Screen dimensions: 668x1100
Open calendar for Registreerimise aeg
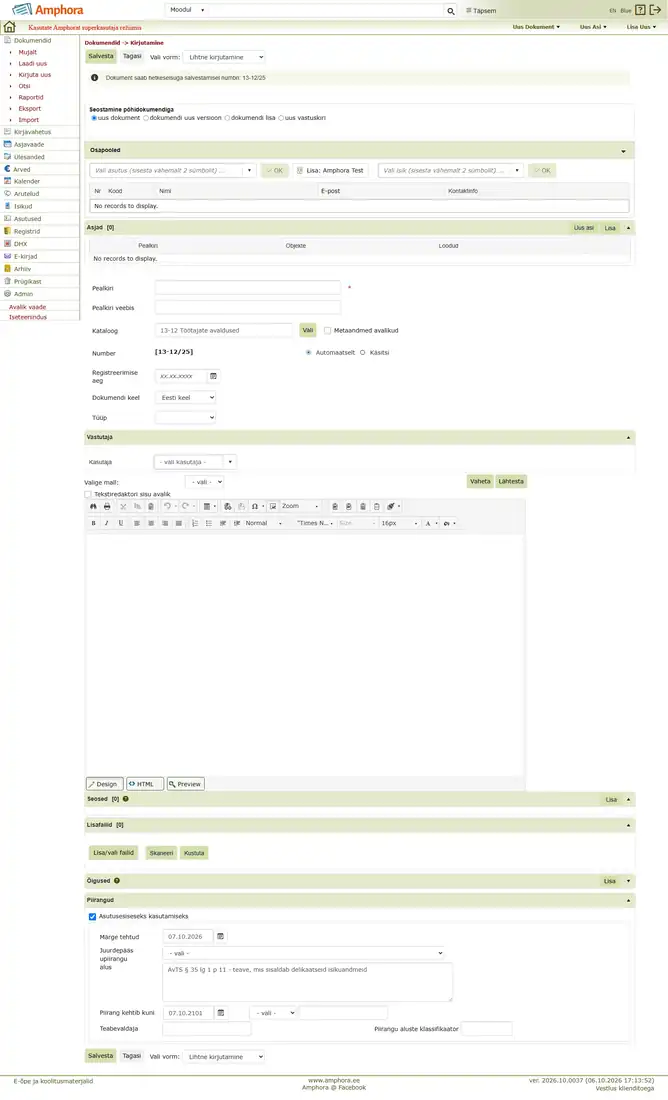click(x=213, y=376)
